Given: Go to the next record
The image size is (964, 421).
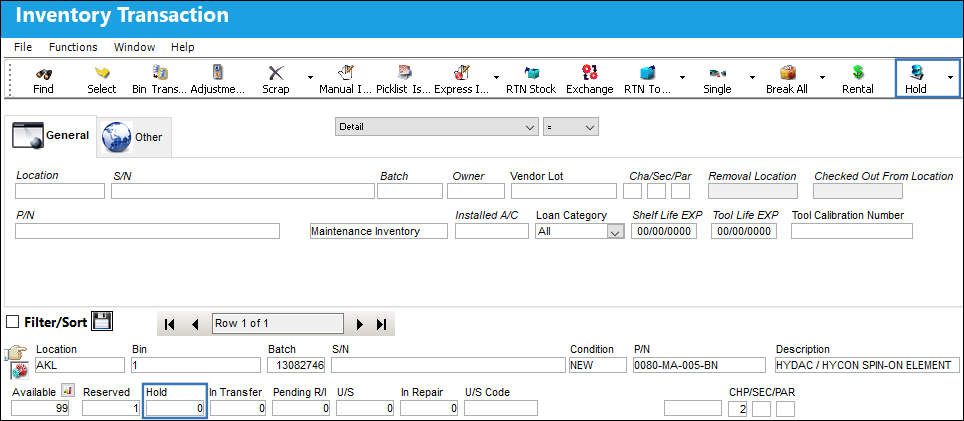Looking at the screenshot, I should [x=360, y=324].
